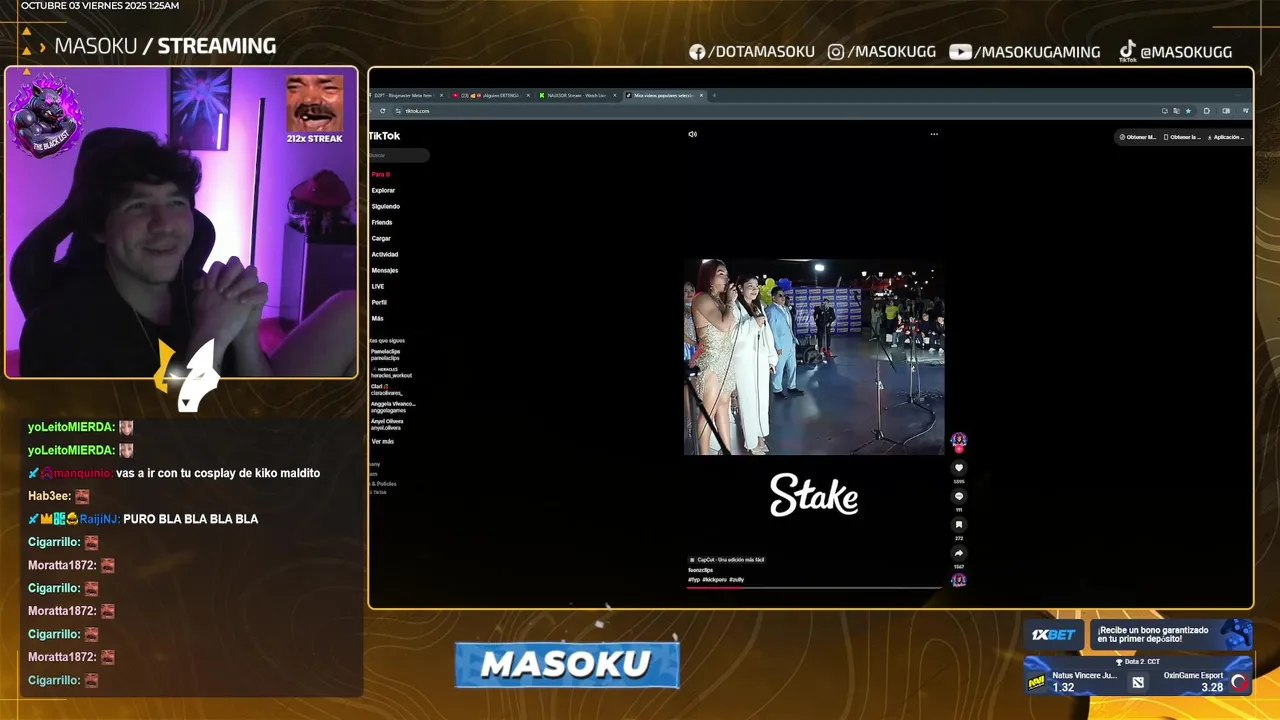This screenshot has width=1280, height=720.
Task: Open the browser side panel icon
Action: pos(1226,111)
